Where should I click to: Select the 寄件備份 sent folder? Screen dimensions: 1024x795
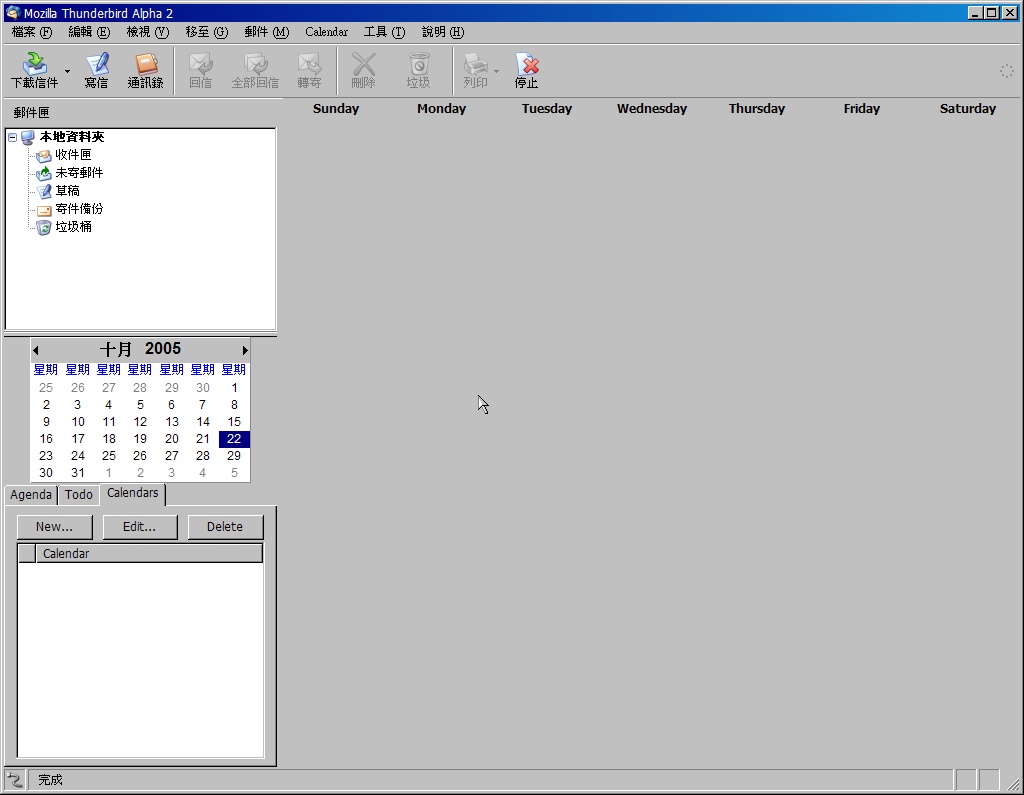78,209
